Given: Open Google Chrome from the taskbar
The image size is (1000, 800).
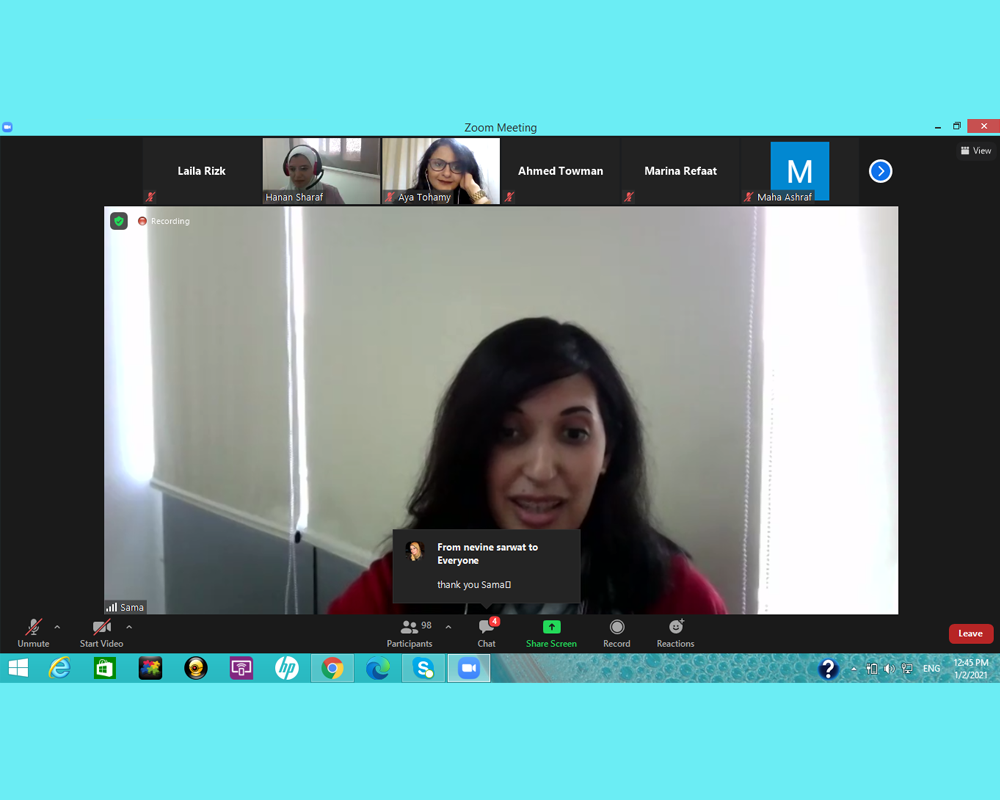Looking at the screenshot, I should pos(332,669).
